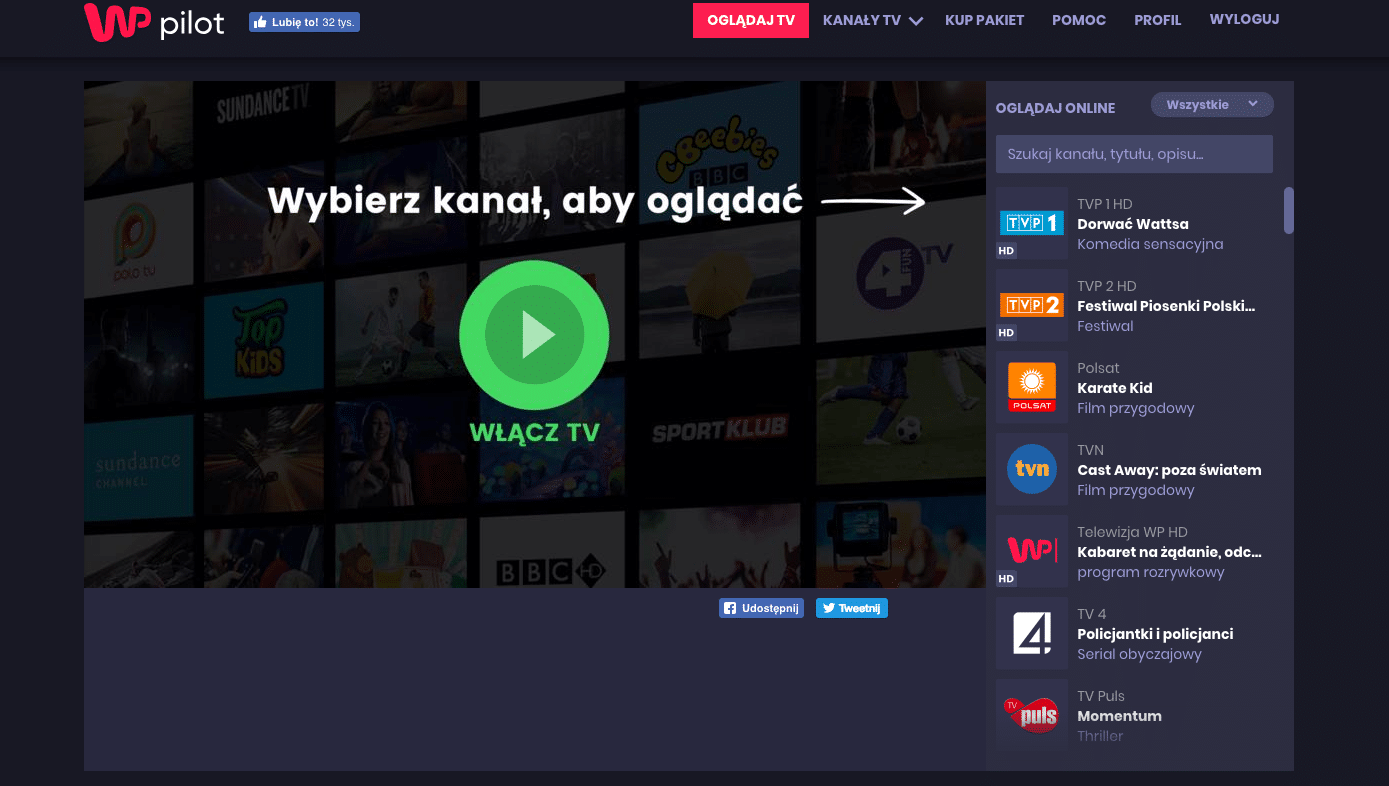Click the Festiwal genre label under TVP 2
Viewport: 1389px width, 786px height.
[x=1105, y=326]
